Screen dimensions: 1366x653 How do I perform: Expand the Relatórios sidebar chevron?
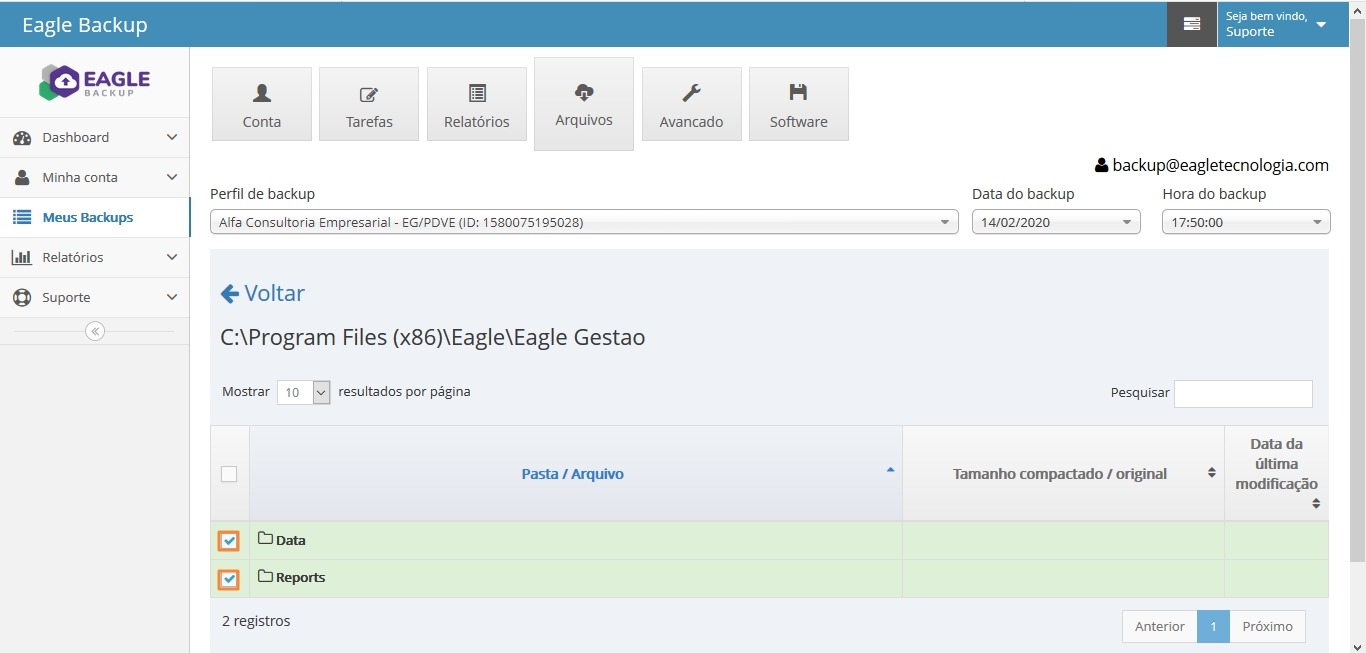tap(172, 258)
